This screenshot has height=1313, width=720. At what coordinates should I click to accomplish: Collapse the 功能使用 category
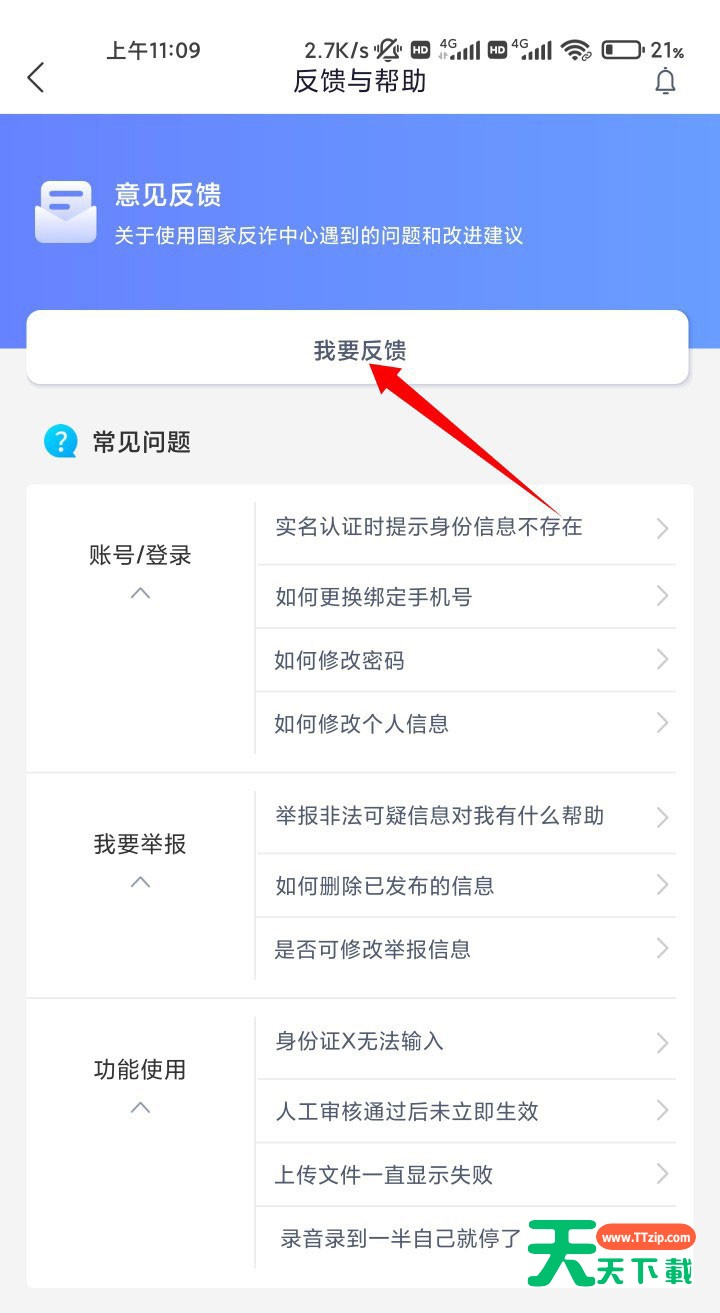point(141,1108)
